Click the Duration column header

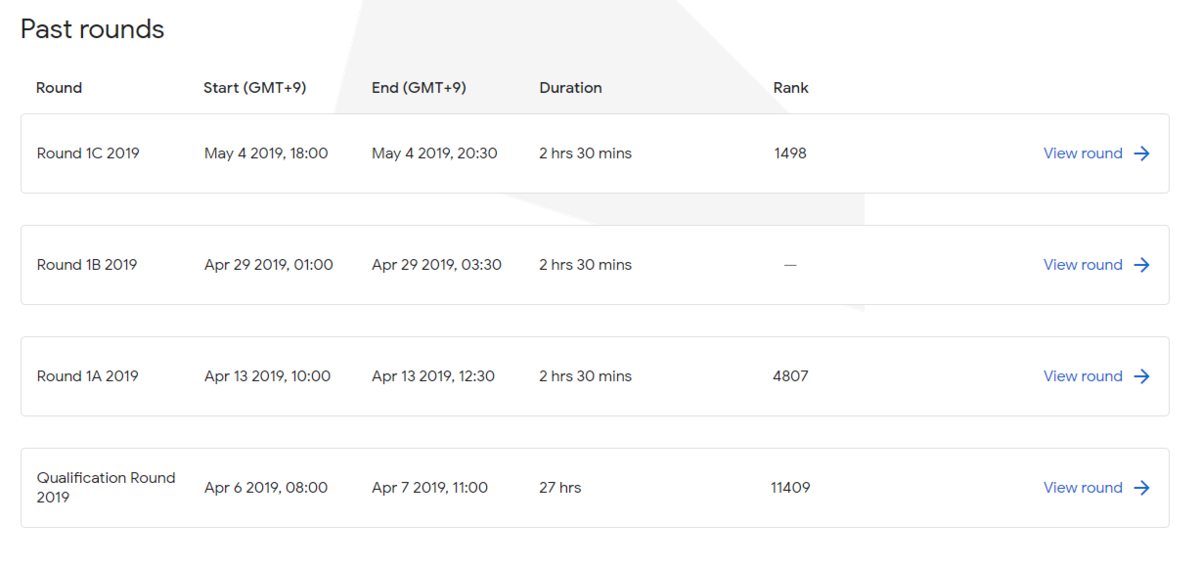pos(571,88)
